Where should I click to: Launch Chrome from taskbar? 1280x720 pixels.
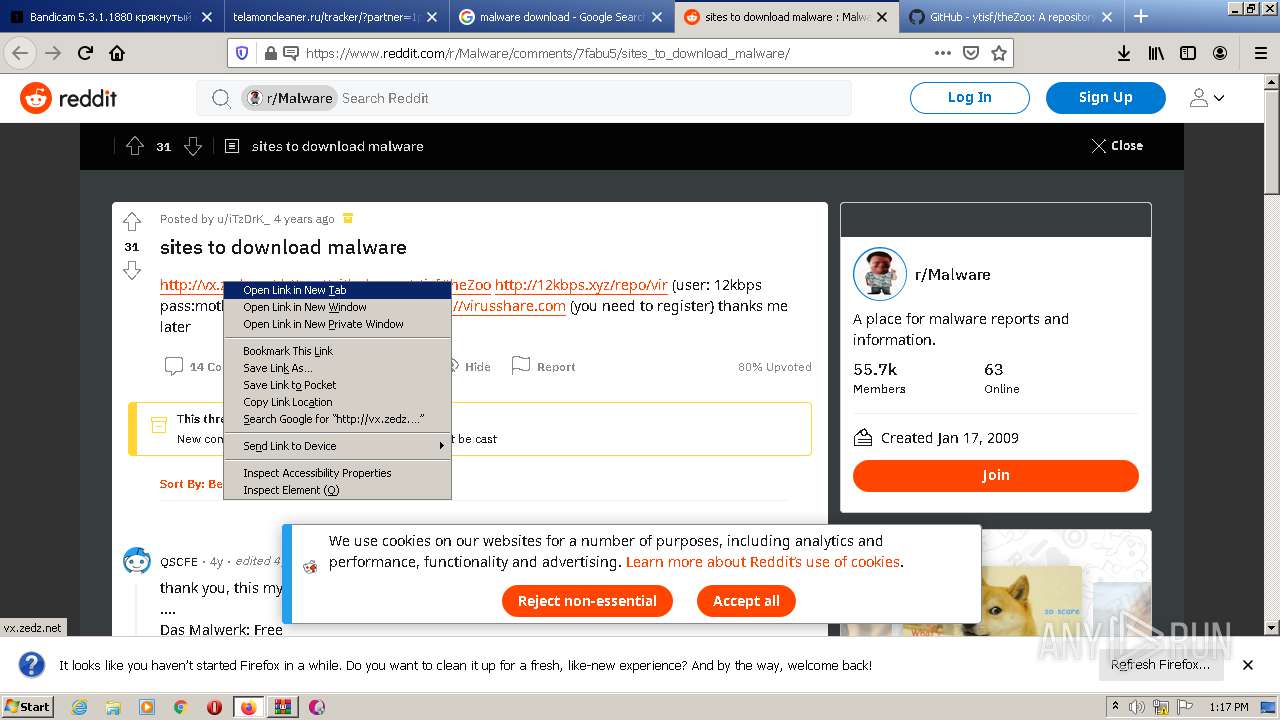click(180, 707)
